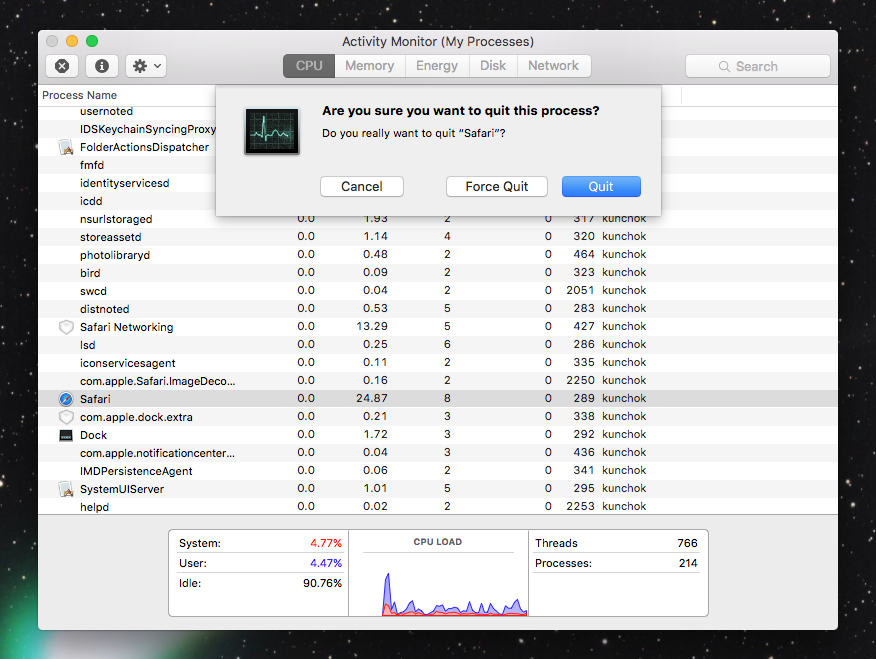Switch to the CPU tab

click(x=309, y=66)
